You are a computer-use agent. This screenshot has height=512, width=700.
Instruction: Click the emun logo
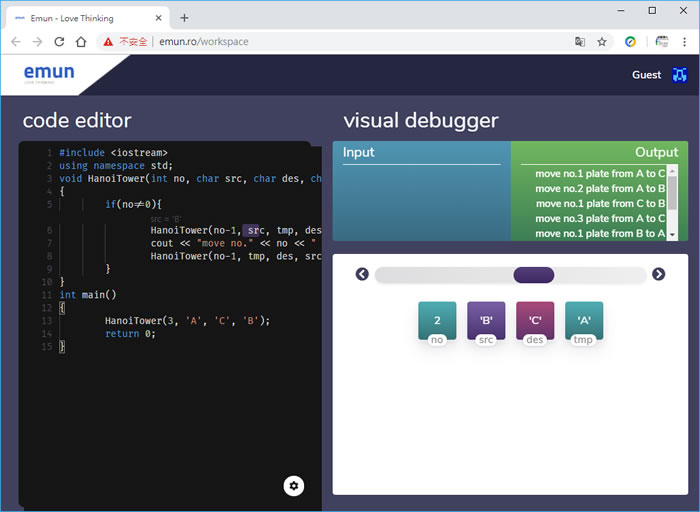[x=50, y=73]
